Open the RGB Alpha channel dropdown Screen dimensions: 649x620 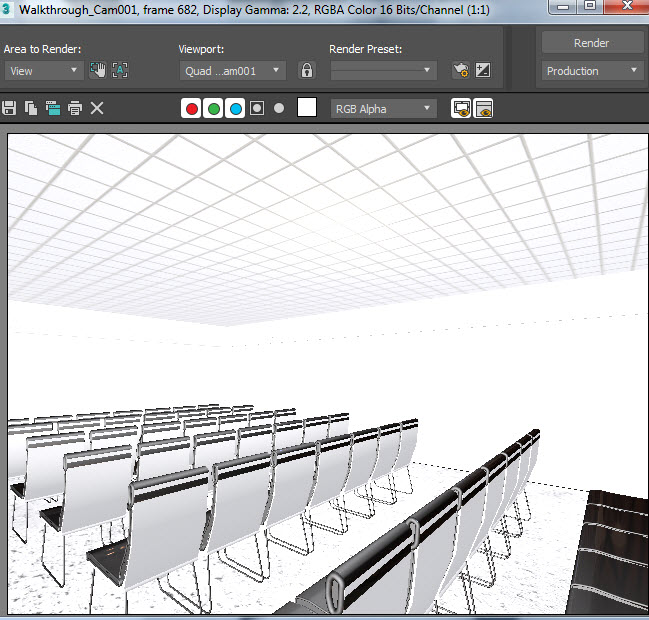(x=383, y=109)
